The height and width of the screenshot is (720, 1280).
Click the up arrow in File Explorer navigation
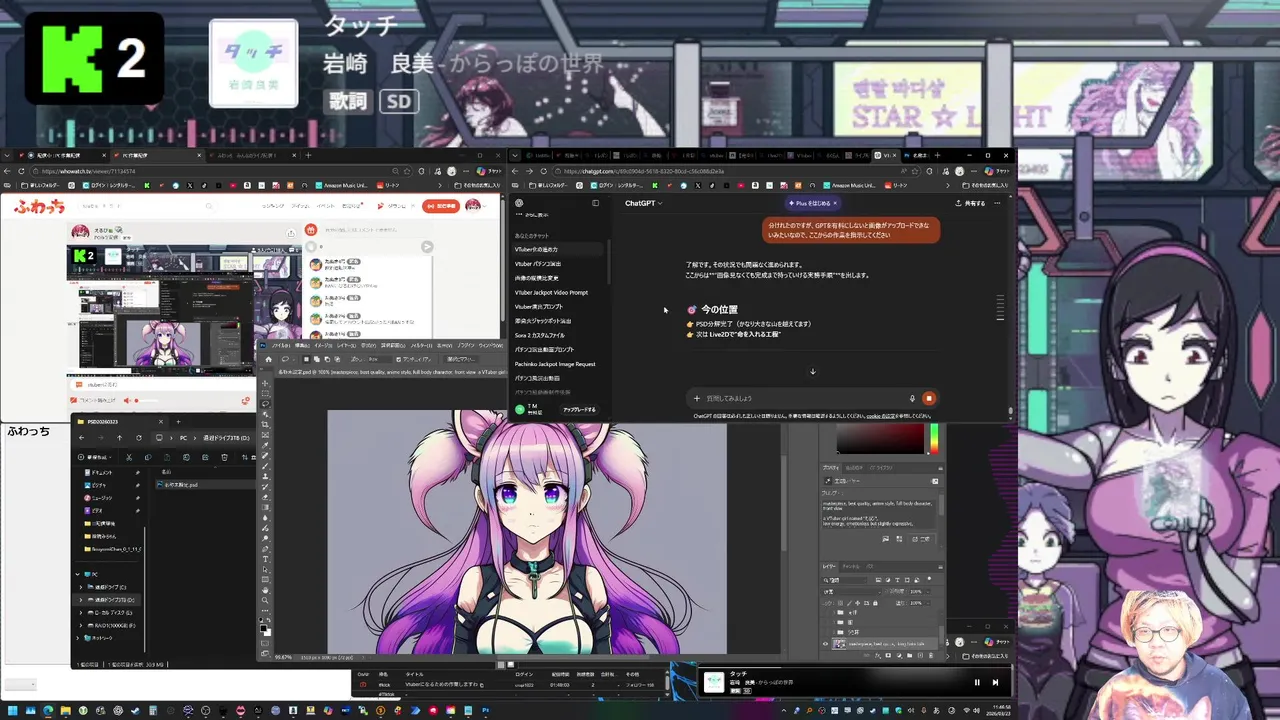tap(119, 438)
